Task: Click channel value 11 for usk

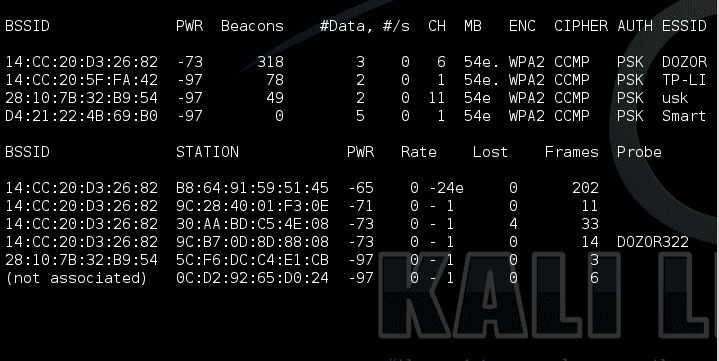Action: pos(437,98)
